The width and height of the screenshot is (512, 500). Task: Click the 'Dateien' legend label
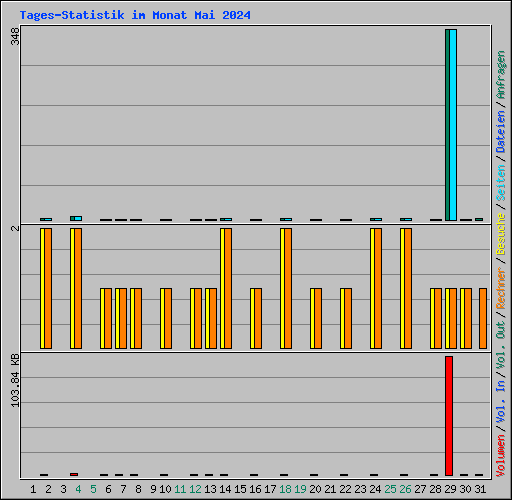tap(501, 131)
